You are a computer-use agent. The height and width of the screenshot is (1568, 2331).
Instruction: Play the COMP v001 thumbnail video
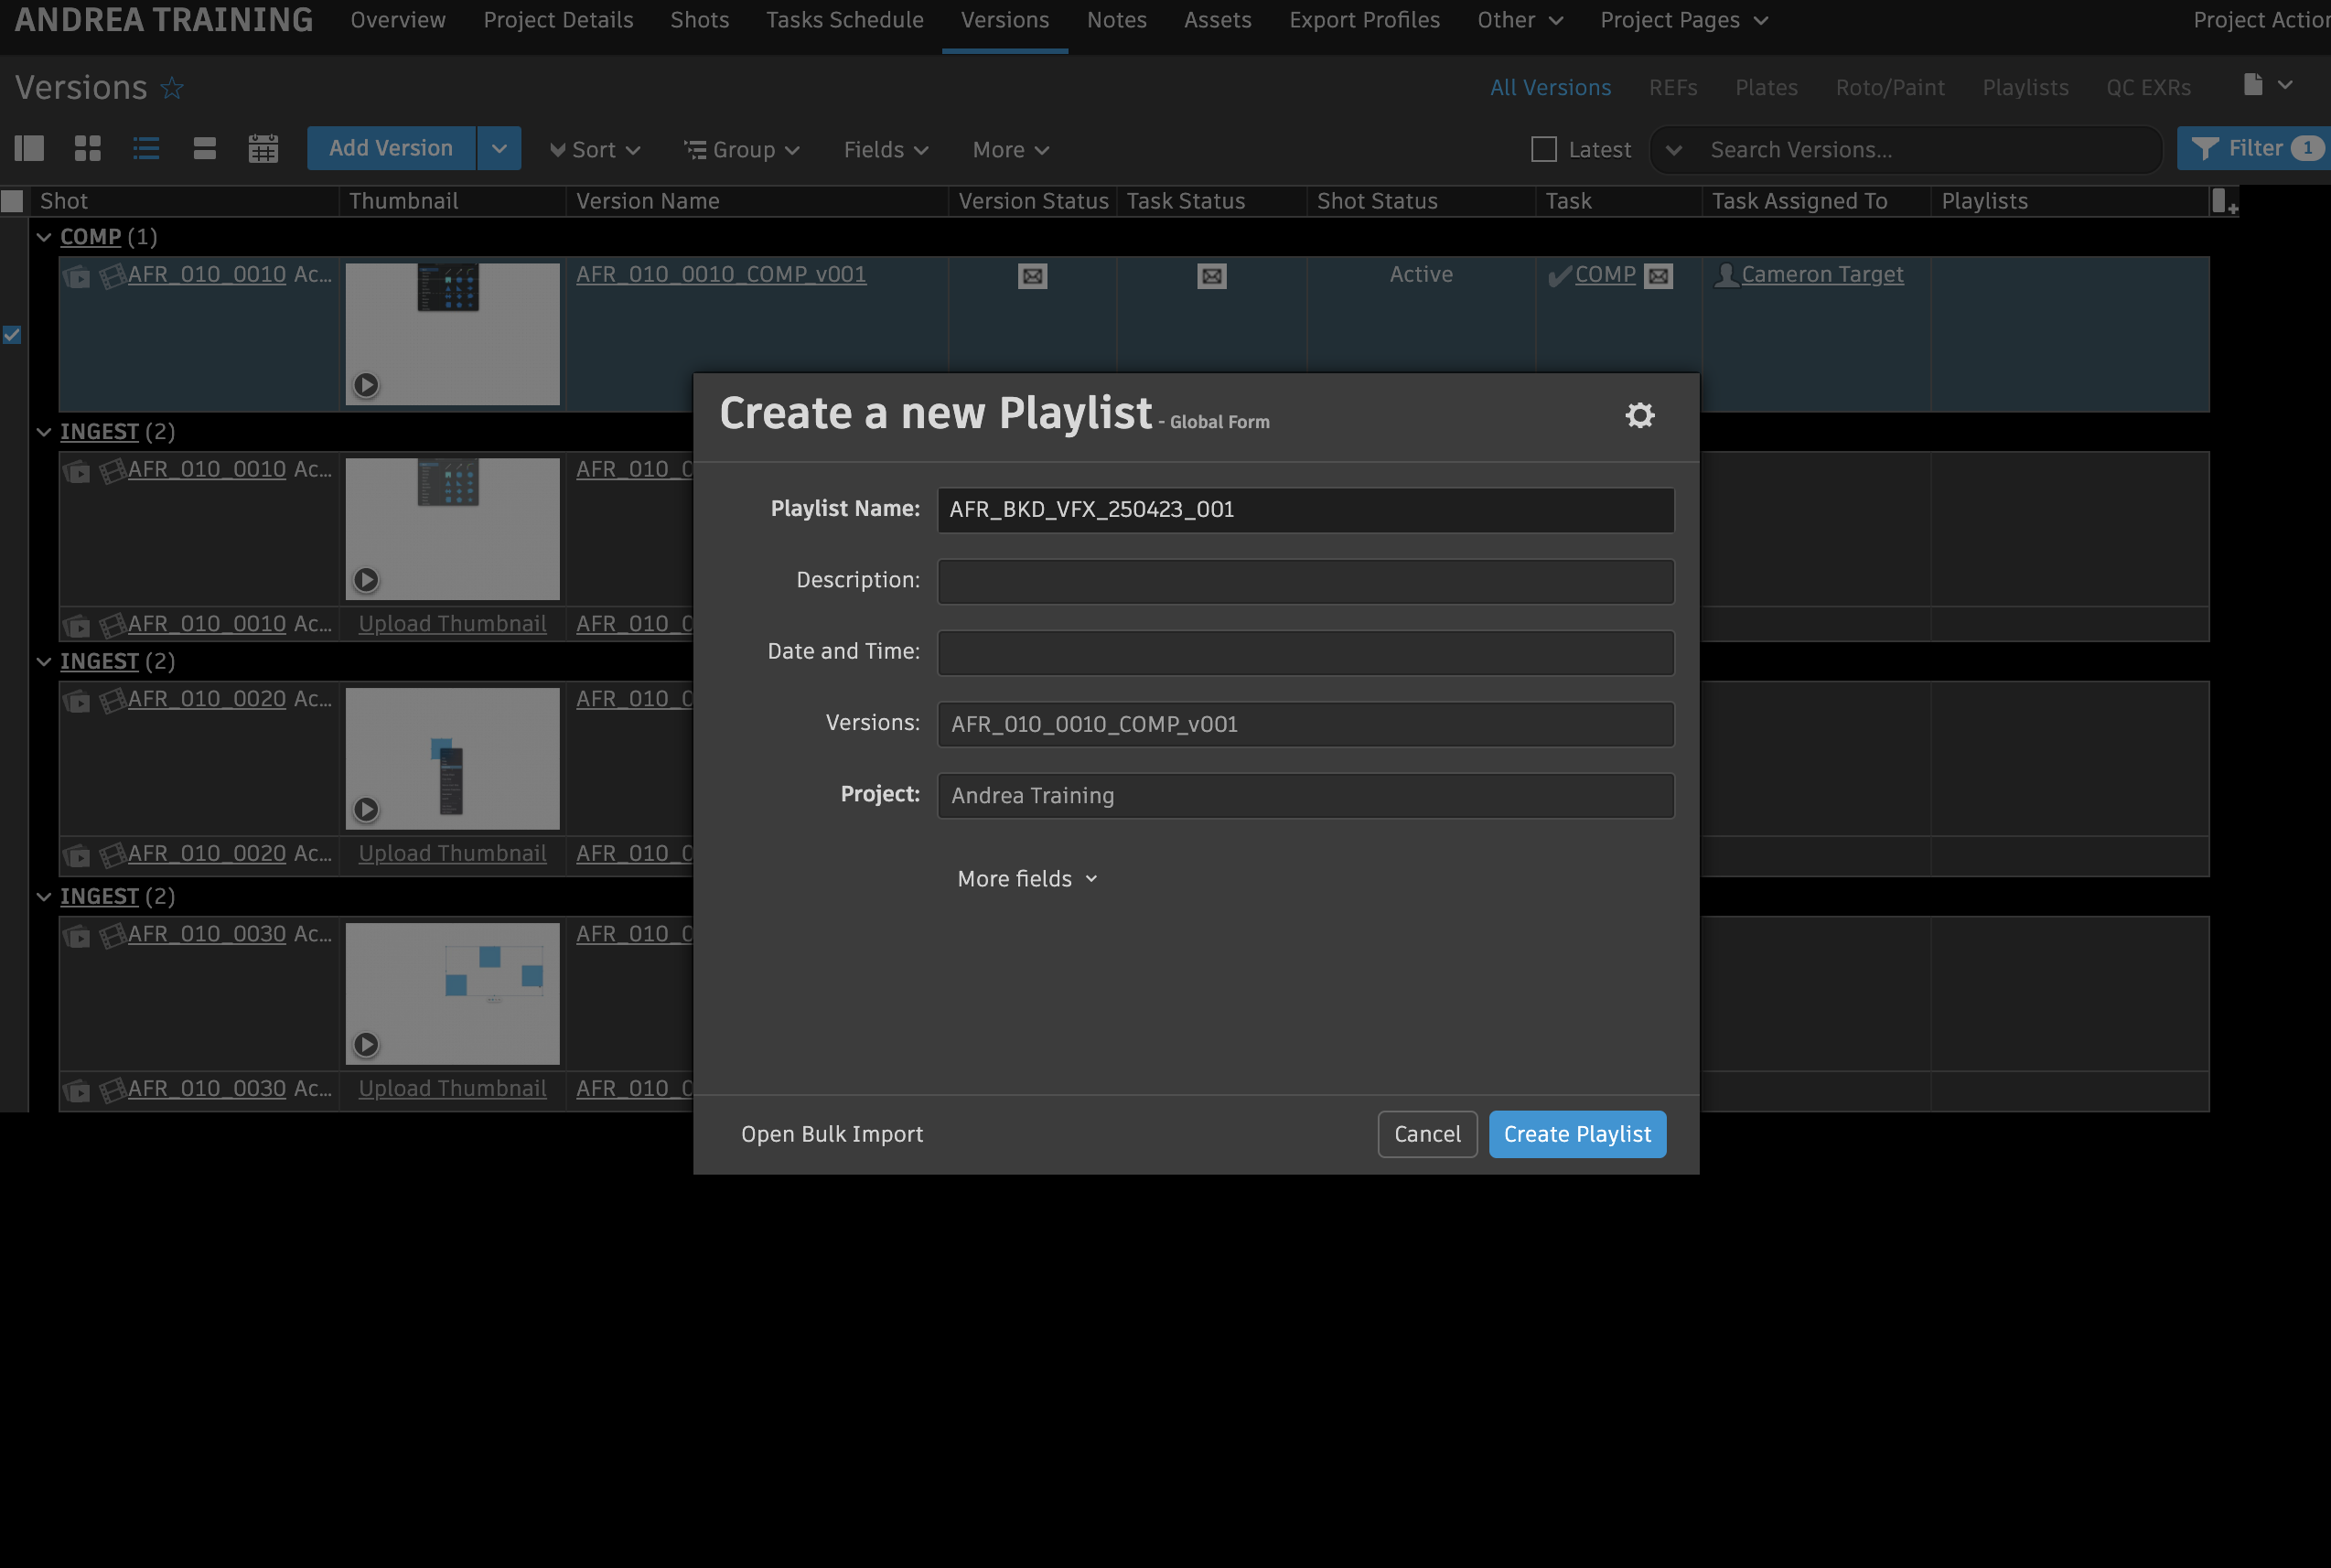point(366,385)
